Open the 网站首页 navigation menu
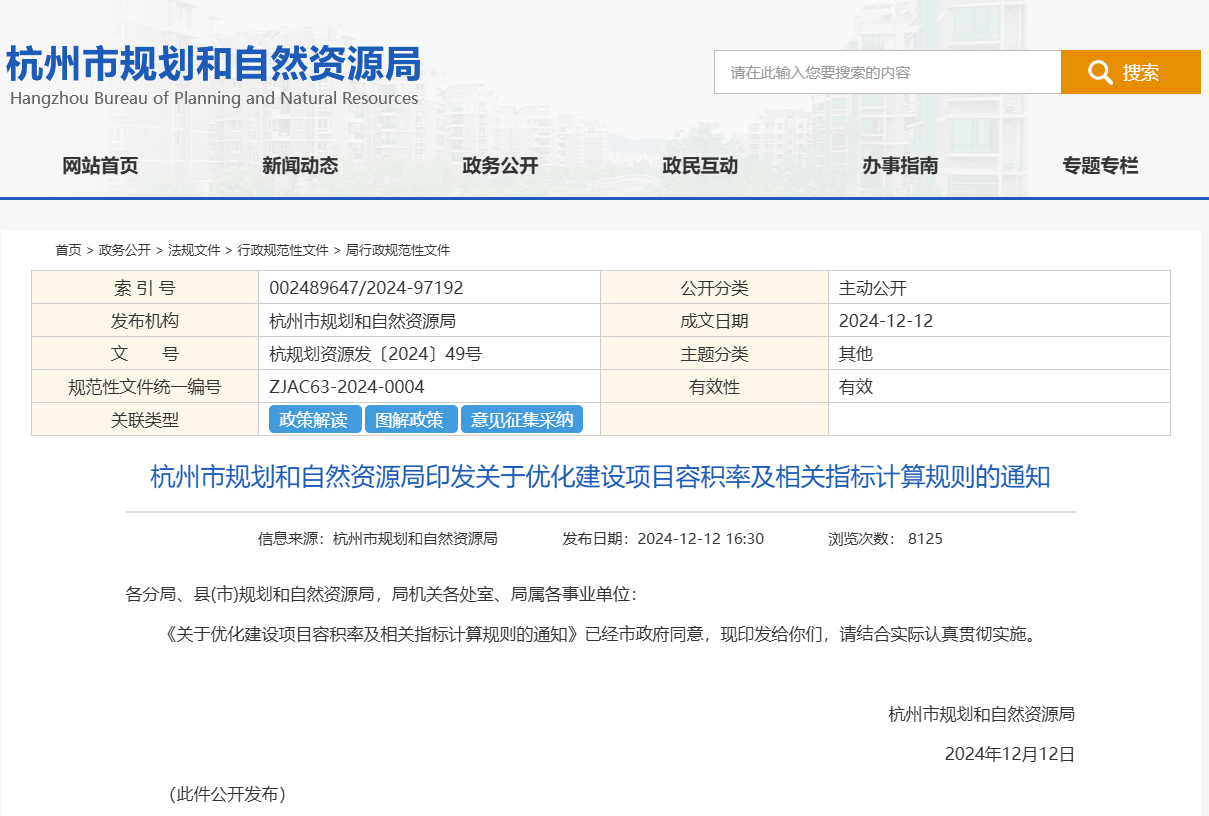The width and height of the screenshot is (1209, 816). [x=100, y=166]
